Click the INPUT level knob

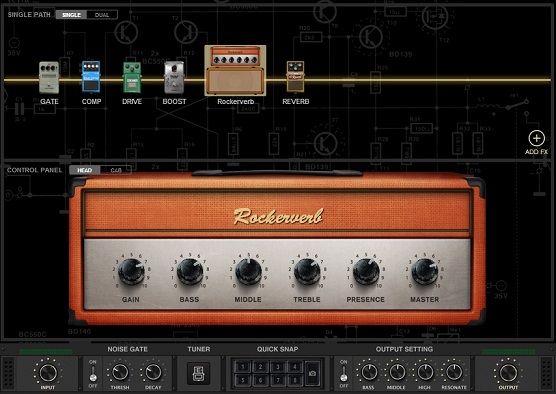tap(48, 372)
